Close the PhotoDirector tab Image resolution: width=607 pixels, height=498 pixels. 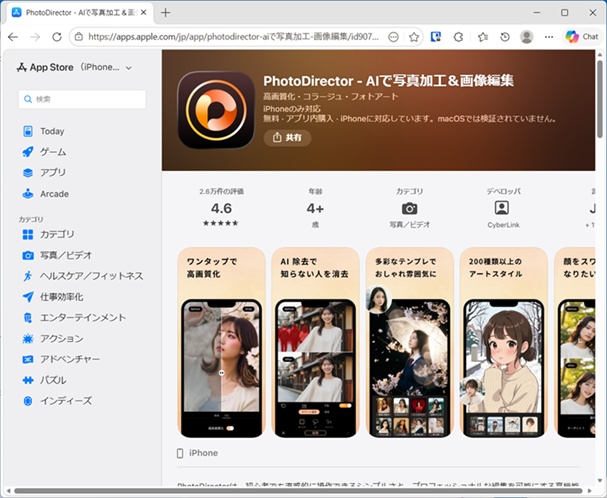143,13
